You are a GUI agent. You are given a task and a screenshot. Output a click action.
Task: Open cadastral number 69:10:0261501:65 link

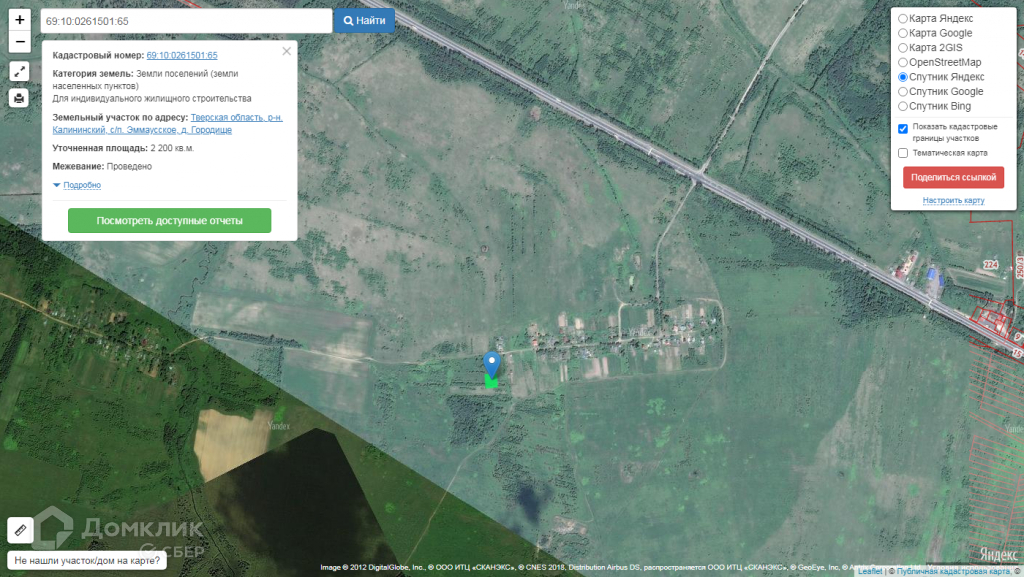coord(182,55)
